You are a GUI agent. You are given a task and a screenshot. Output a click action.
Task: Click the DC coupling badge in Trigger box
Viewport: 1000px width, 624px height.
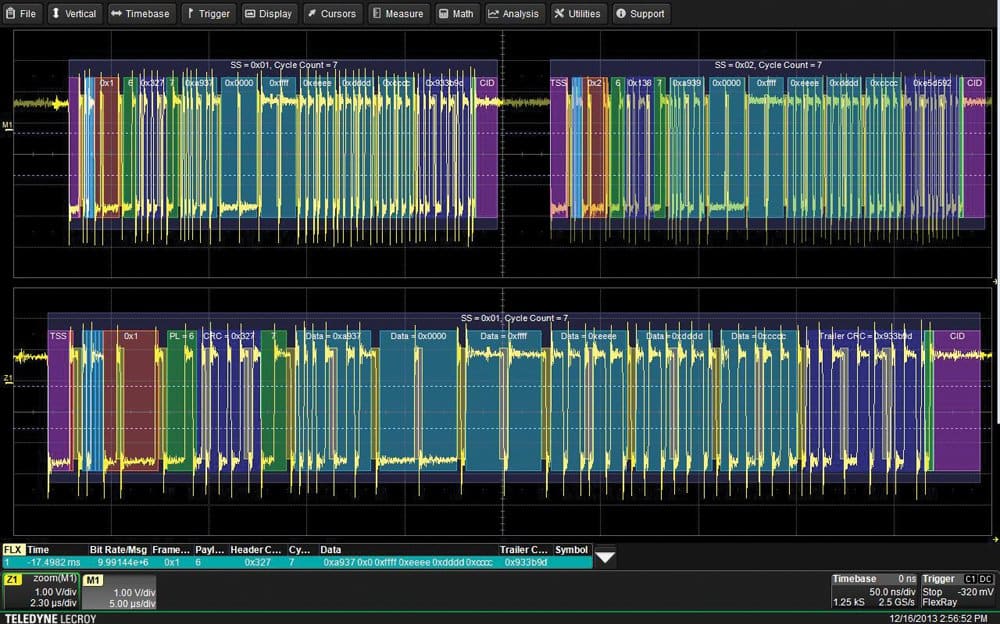click(985, 579)
